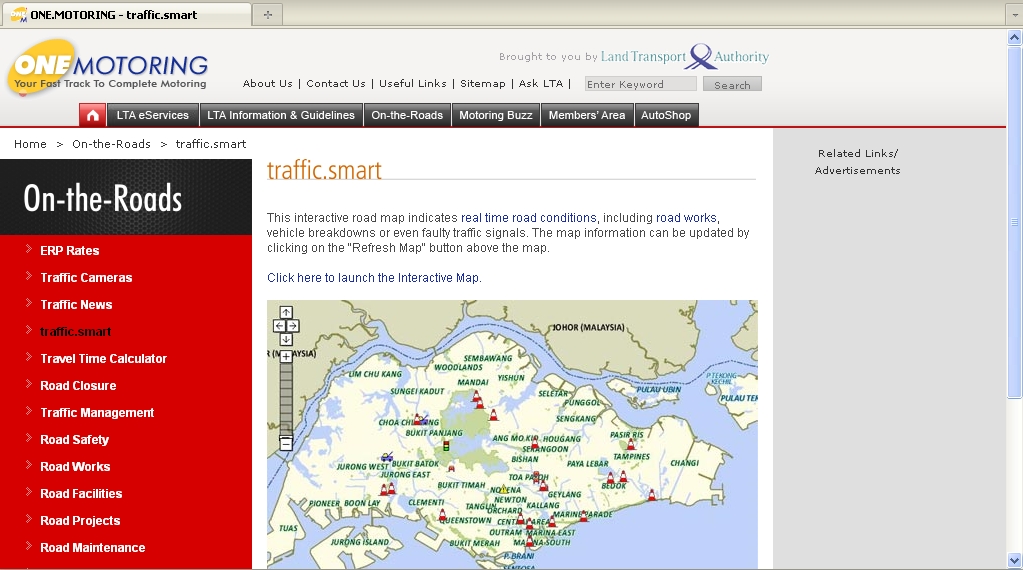Click the page scrollbar up arrow

pyautogui.click(x=1015, y=37)
